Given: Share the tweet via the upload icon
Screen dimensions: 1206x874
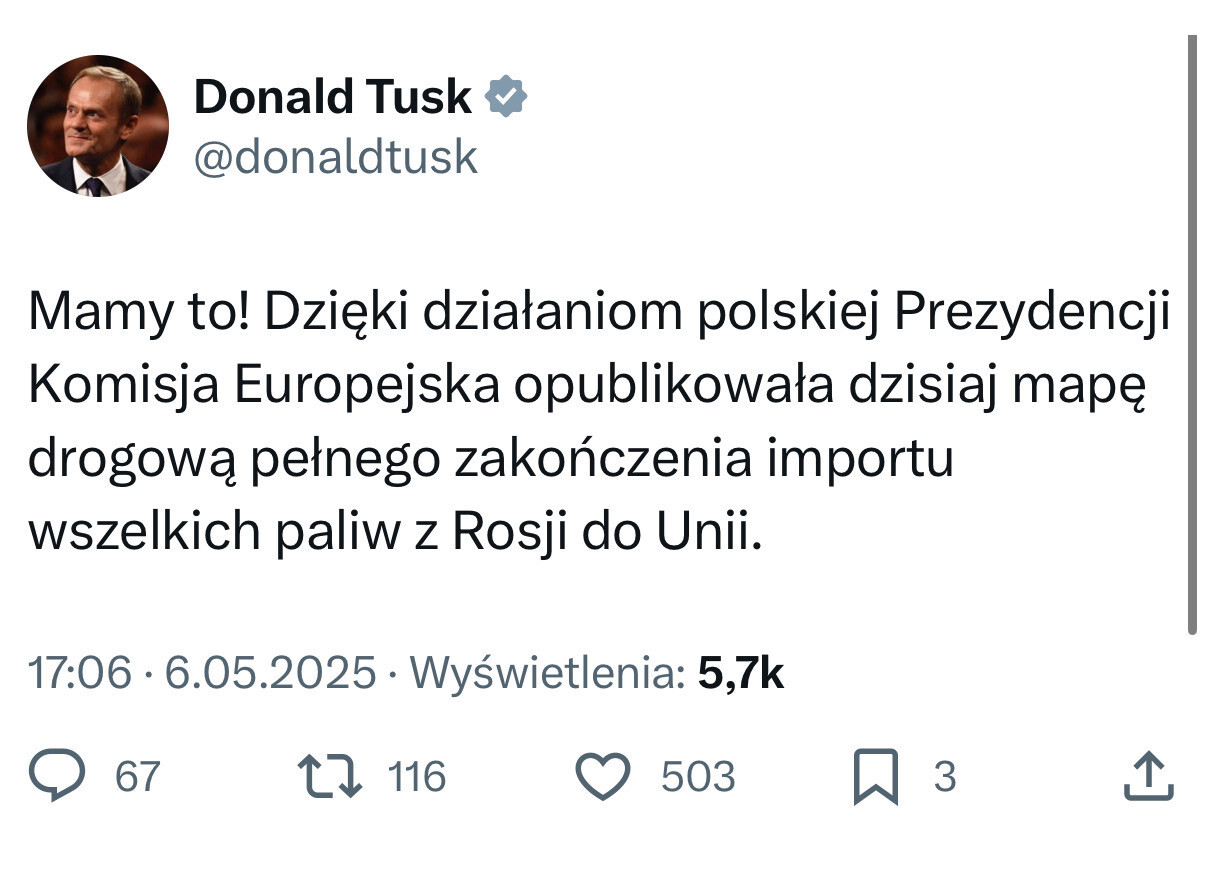Looking at the screenshot, I should 1148,777.
